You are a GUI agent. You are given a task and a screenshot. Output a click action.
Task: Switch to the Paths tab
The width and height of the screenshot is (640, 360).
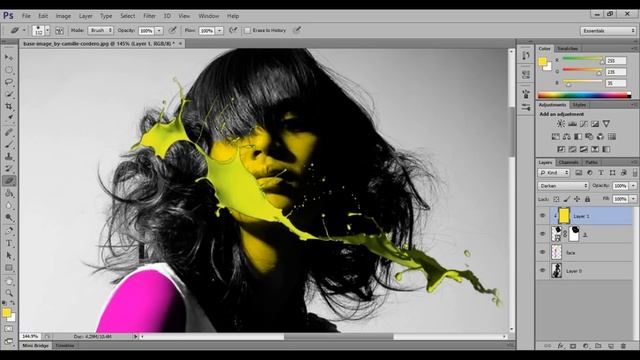591,162
